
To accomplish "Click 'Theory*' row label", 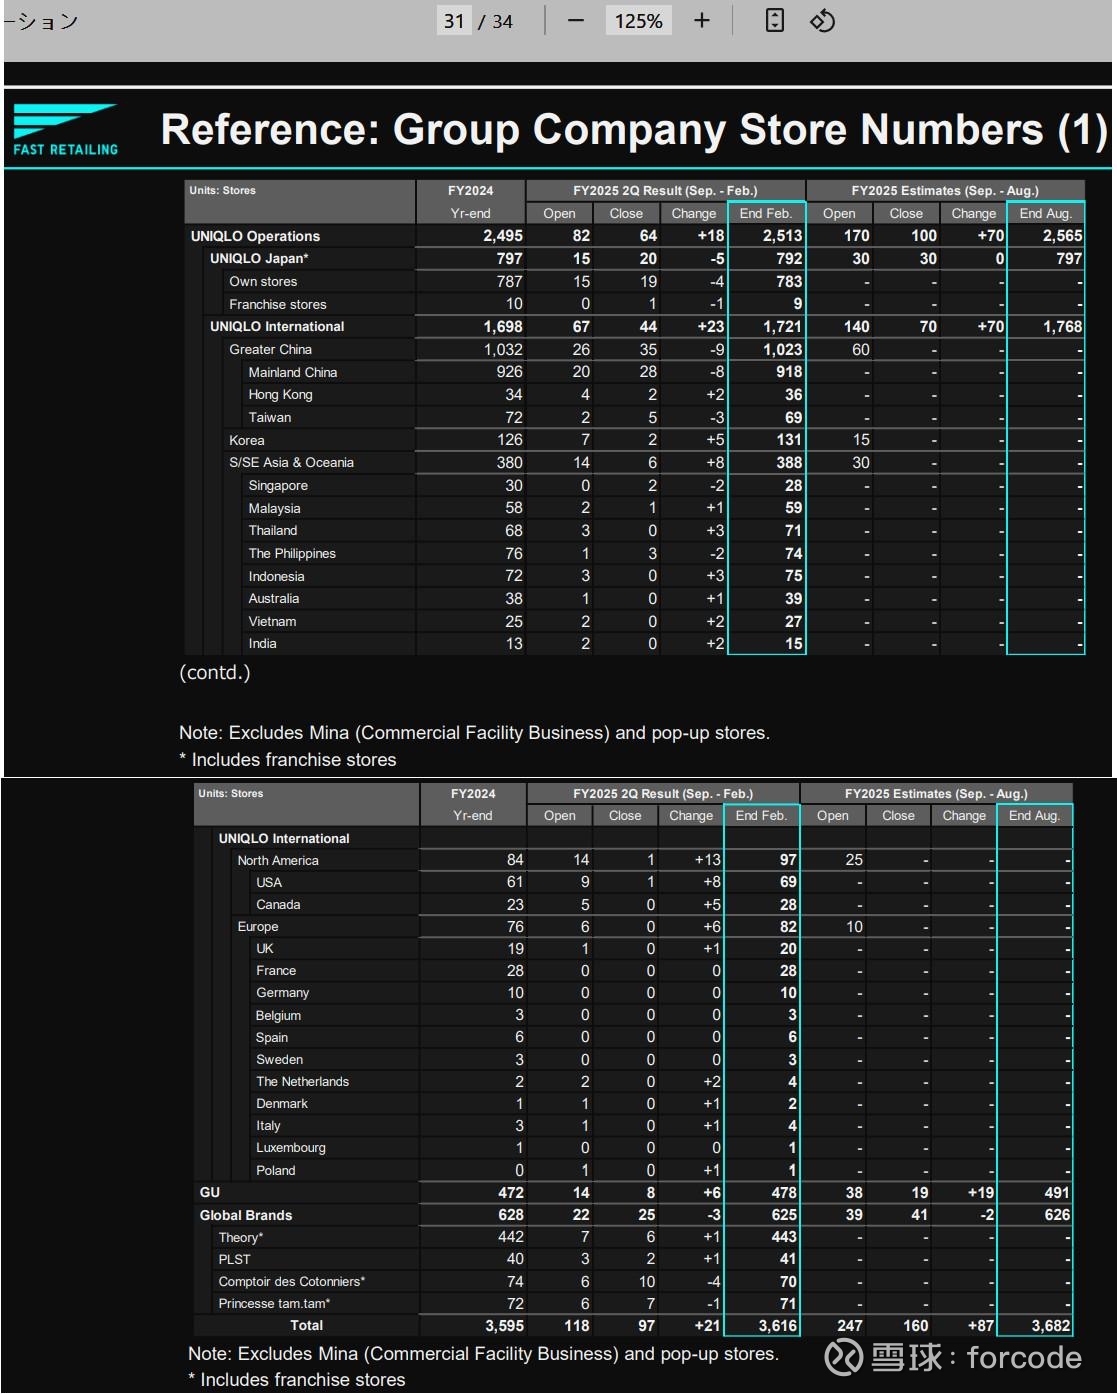I will coord(241,1238).
